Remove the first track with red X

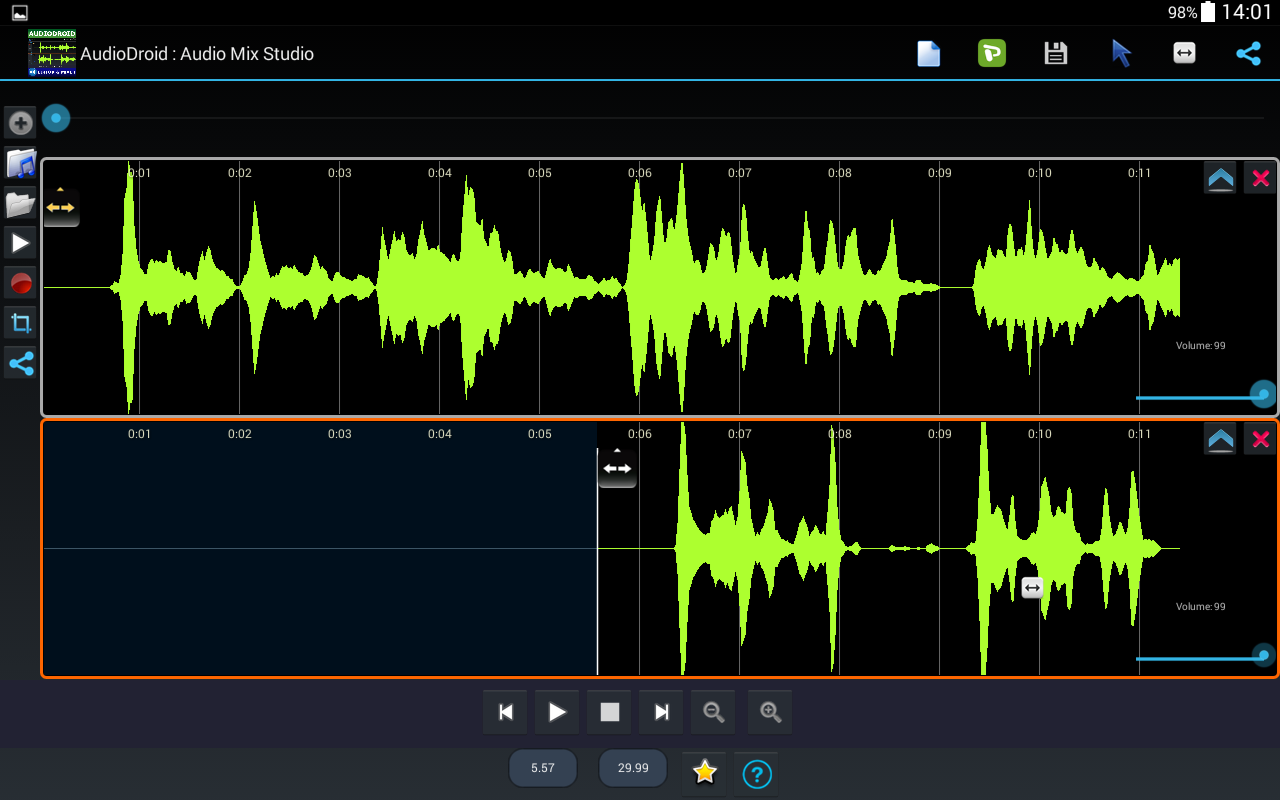tap(1260, 179)
